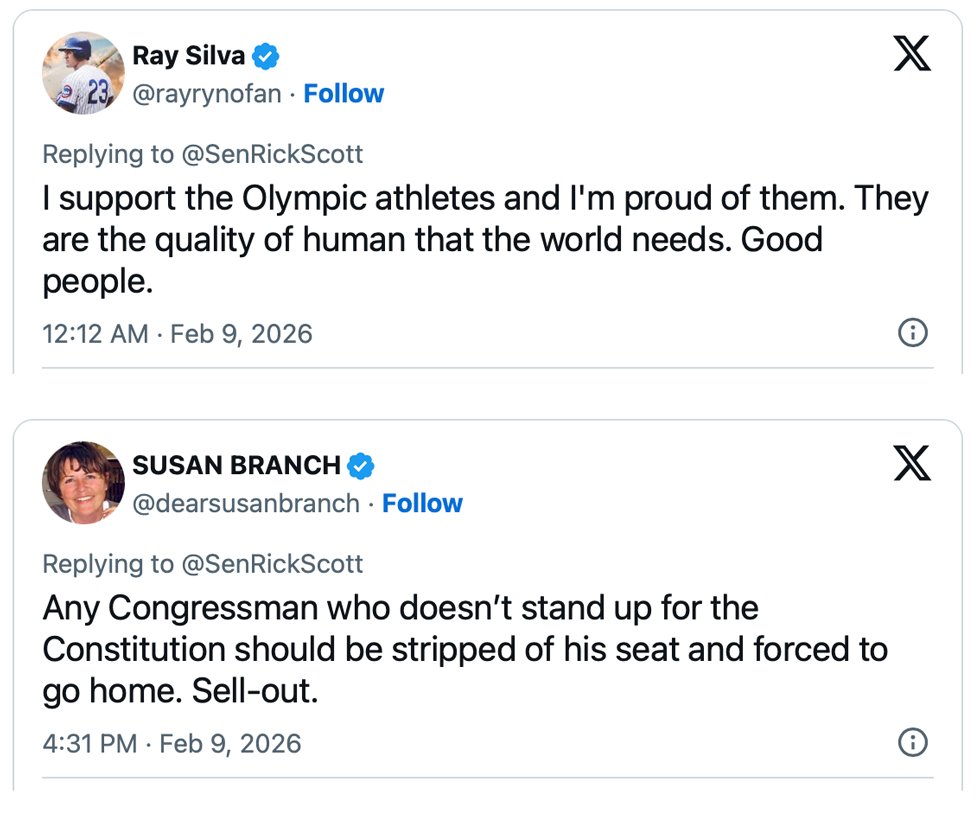Open the 12:12 AM Feb 9, 2026 timestamp
The height and width of the screenshot is (817, 980).
(177, 333)
